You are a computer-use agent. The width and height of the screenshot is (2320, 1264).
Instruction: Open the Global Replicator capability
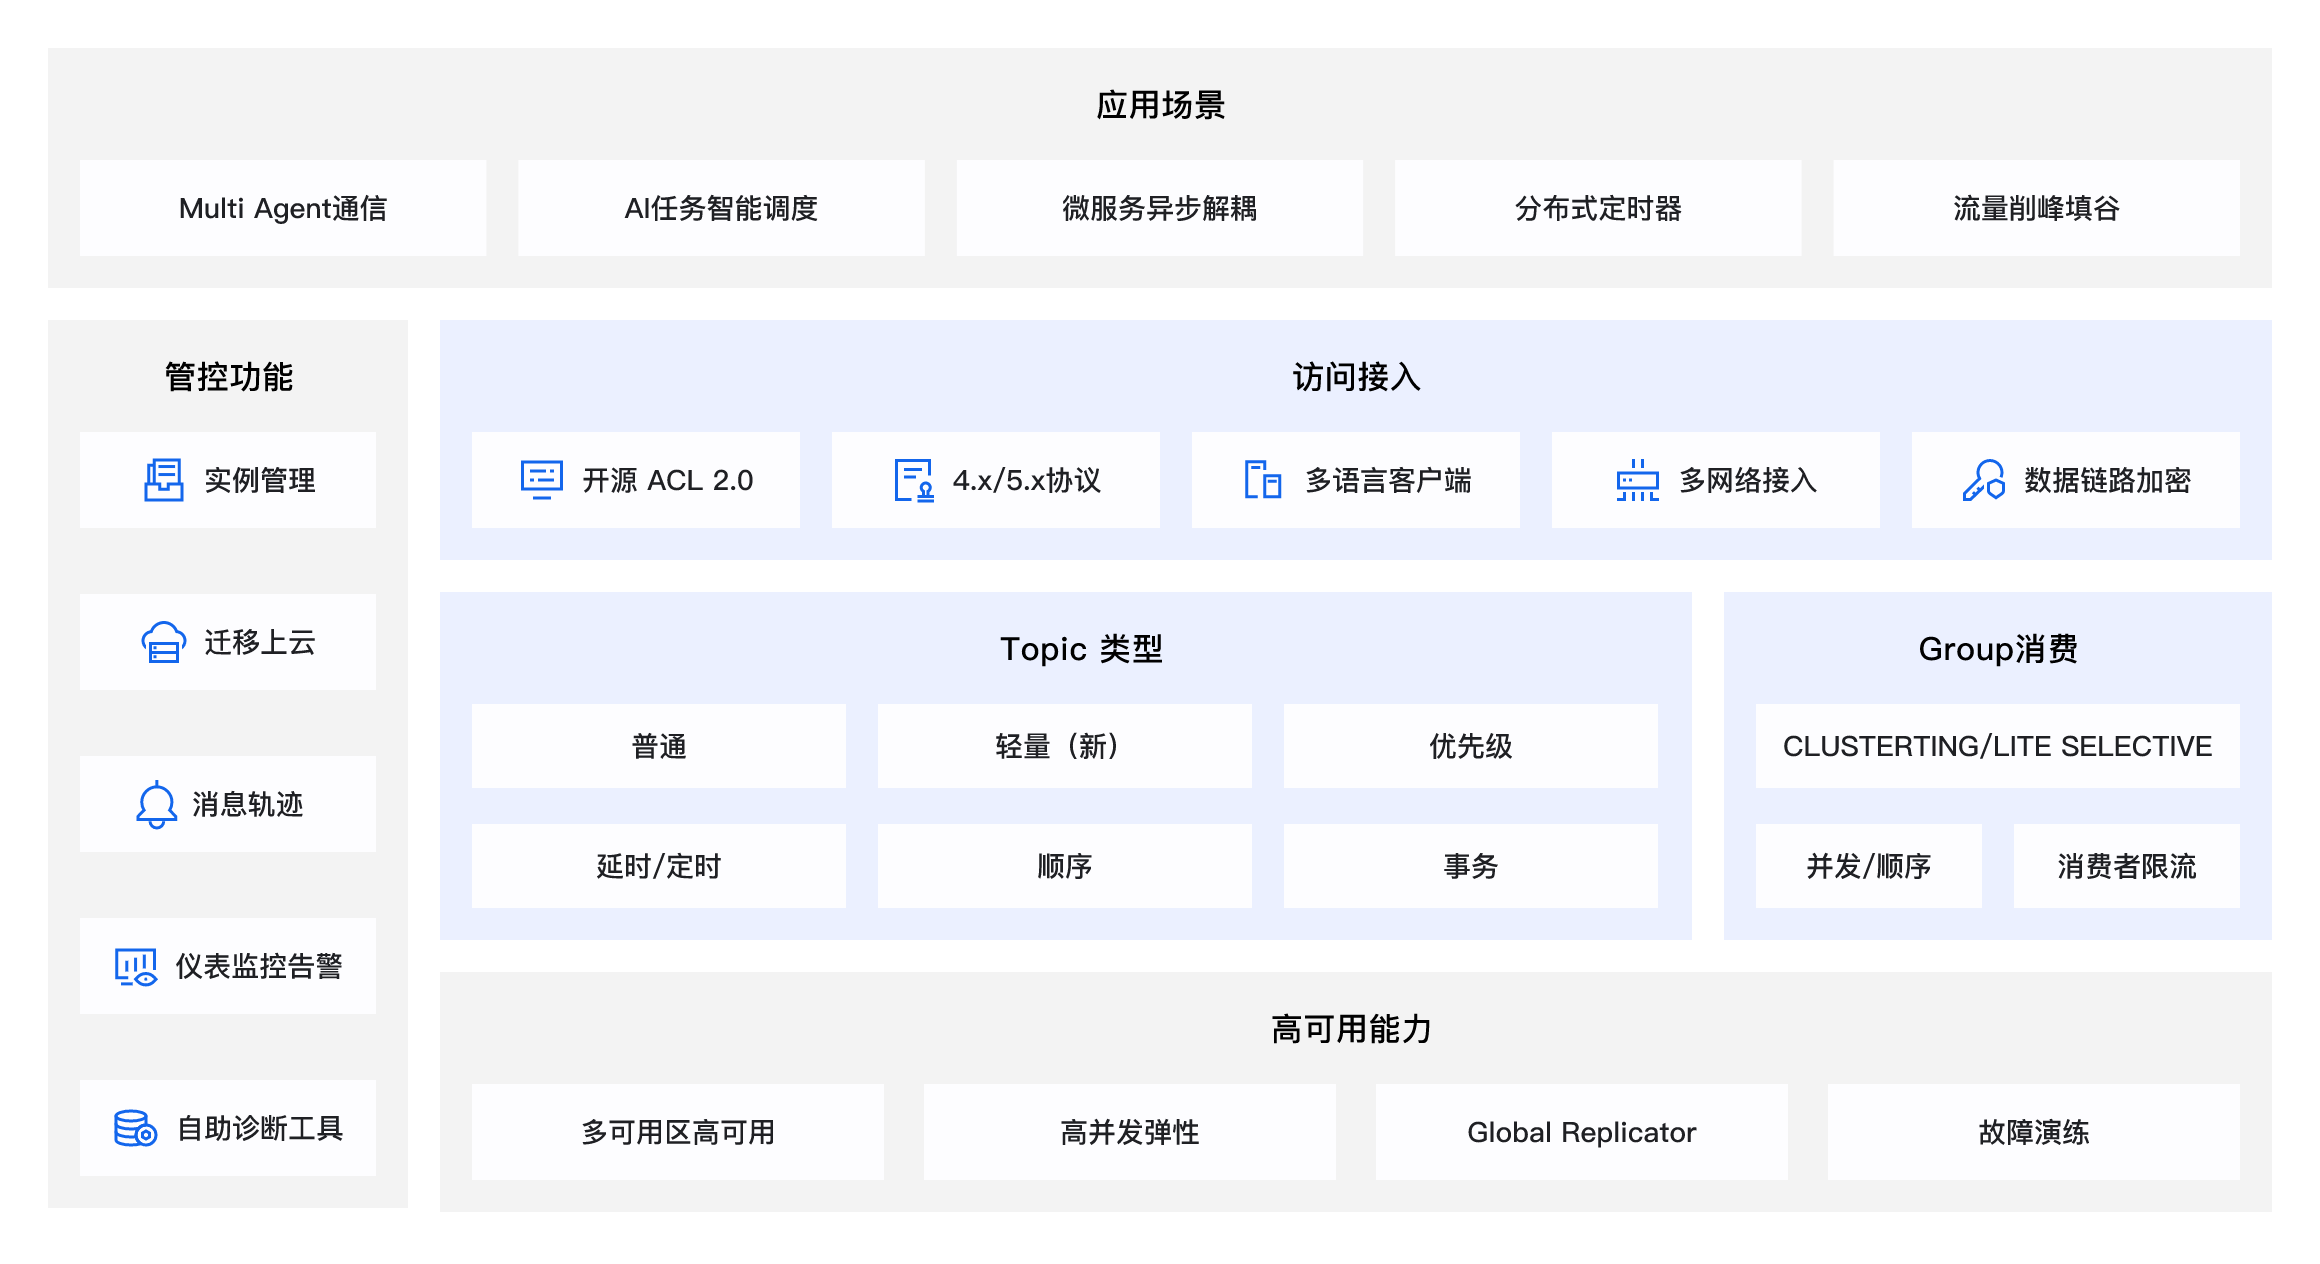point(1581,1132)
